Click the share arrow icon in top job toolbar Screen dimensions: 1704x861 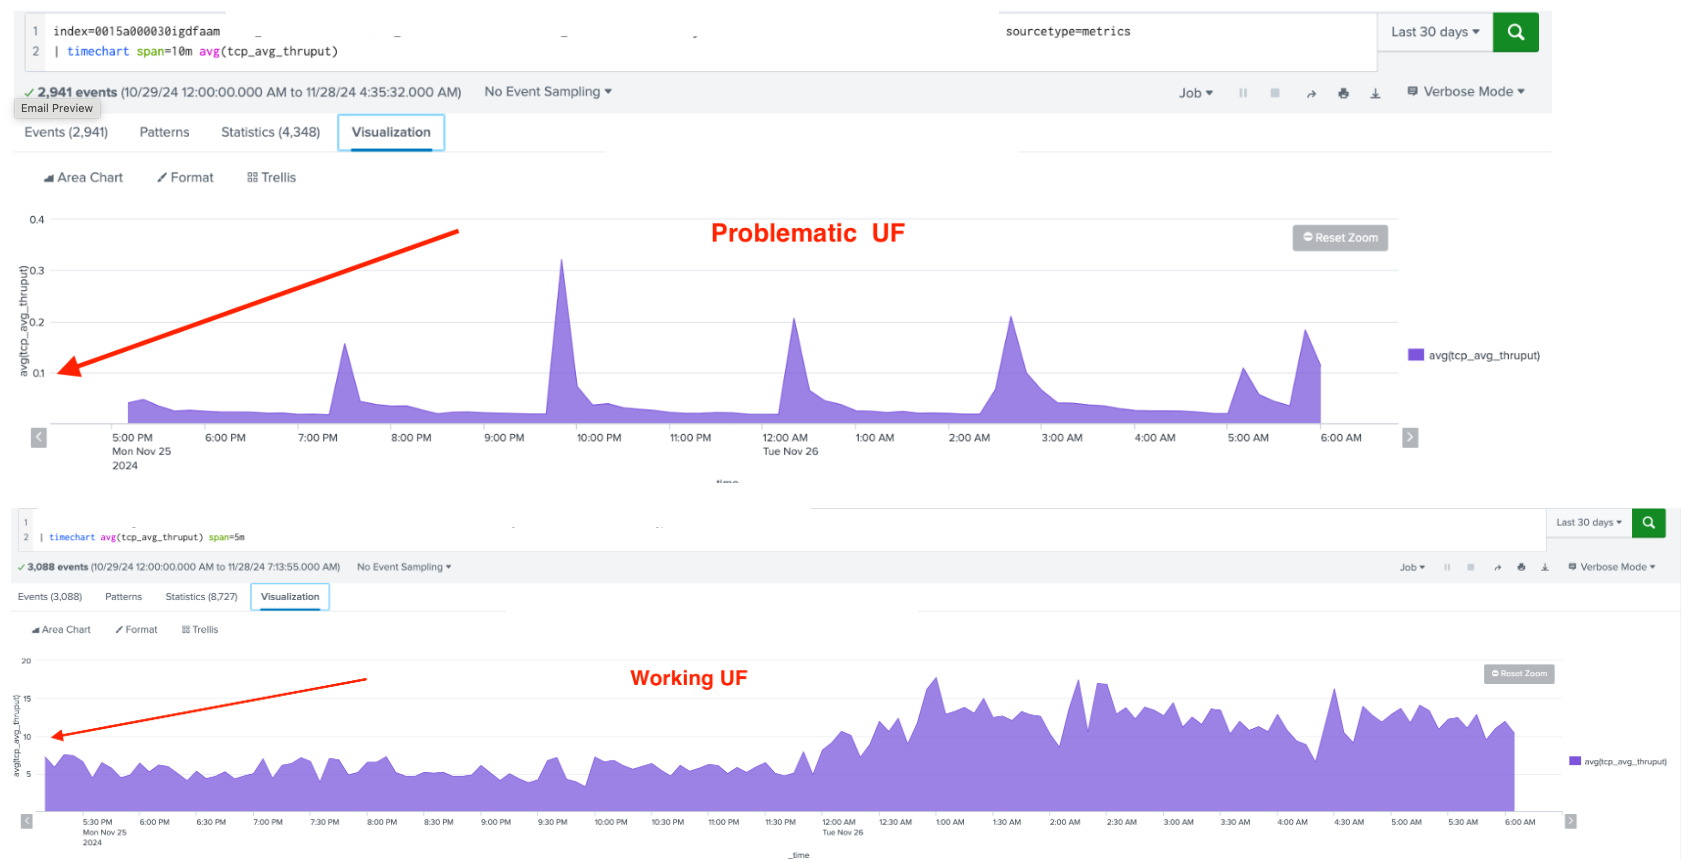tap(1311, 93)
